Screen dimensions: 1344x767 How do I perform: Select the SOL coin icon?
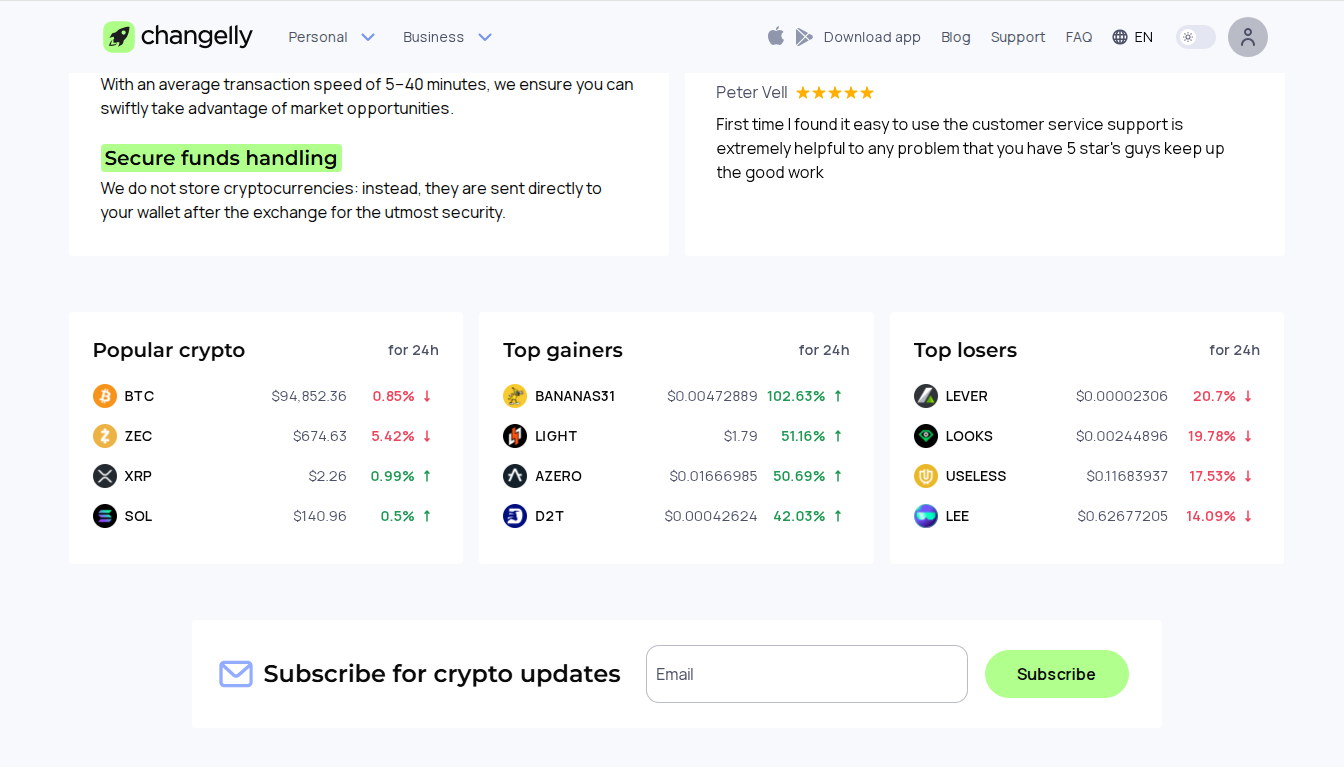(x=105, y=516)
